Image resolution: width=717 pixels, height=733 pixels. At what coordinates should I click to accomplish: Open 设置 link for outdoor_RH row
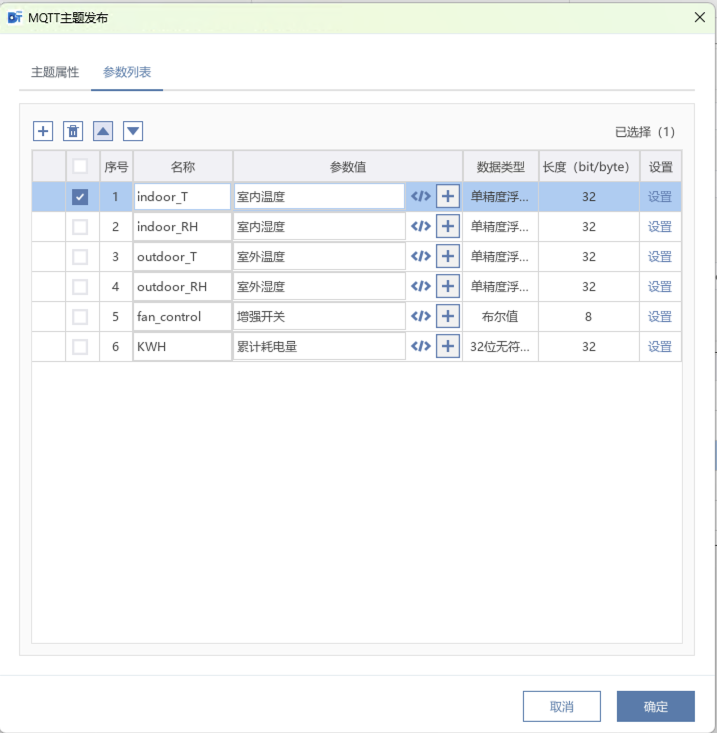(x=660, y=287)
